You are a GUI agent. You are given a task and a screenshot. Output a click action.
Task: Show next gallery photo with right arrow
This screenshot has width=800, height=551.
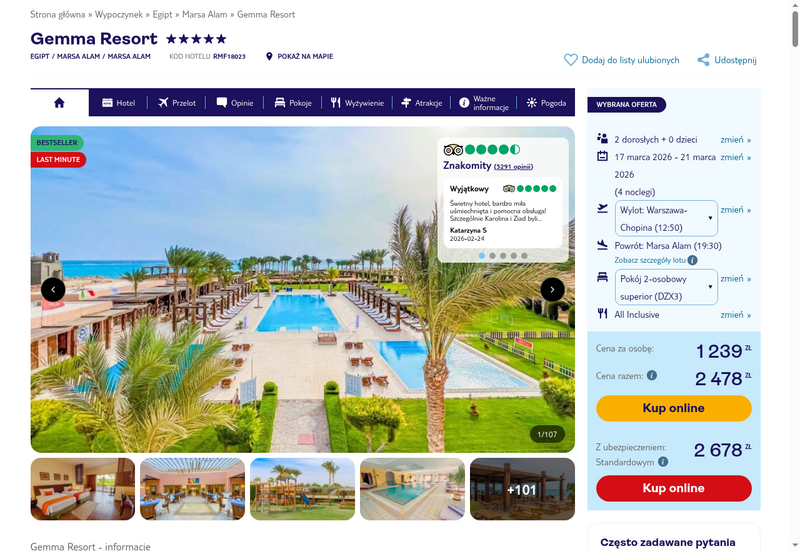click(x=552, y=289)
